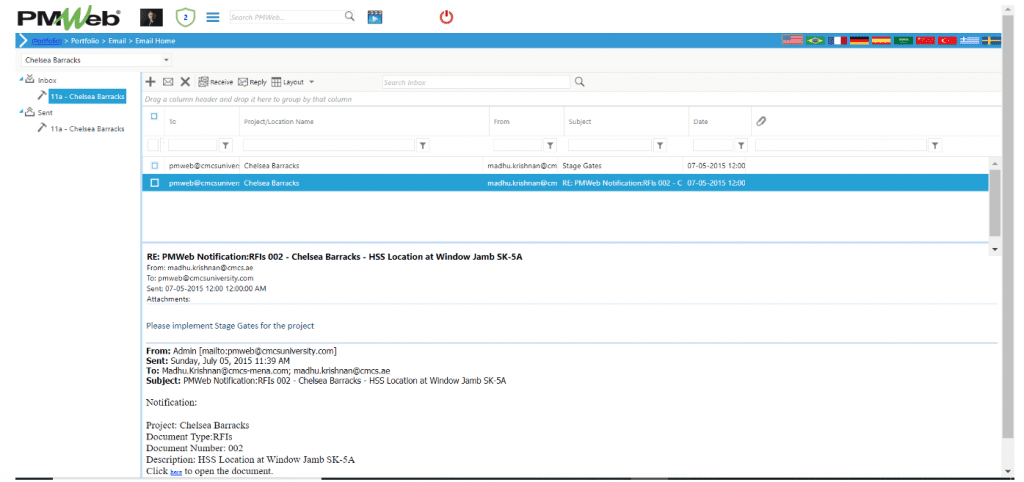Click the email list vertical scrollbar thumb
The width and height of the screenshot is (1024, 482).
(x=995, y=202)
